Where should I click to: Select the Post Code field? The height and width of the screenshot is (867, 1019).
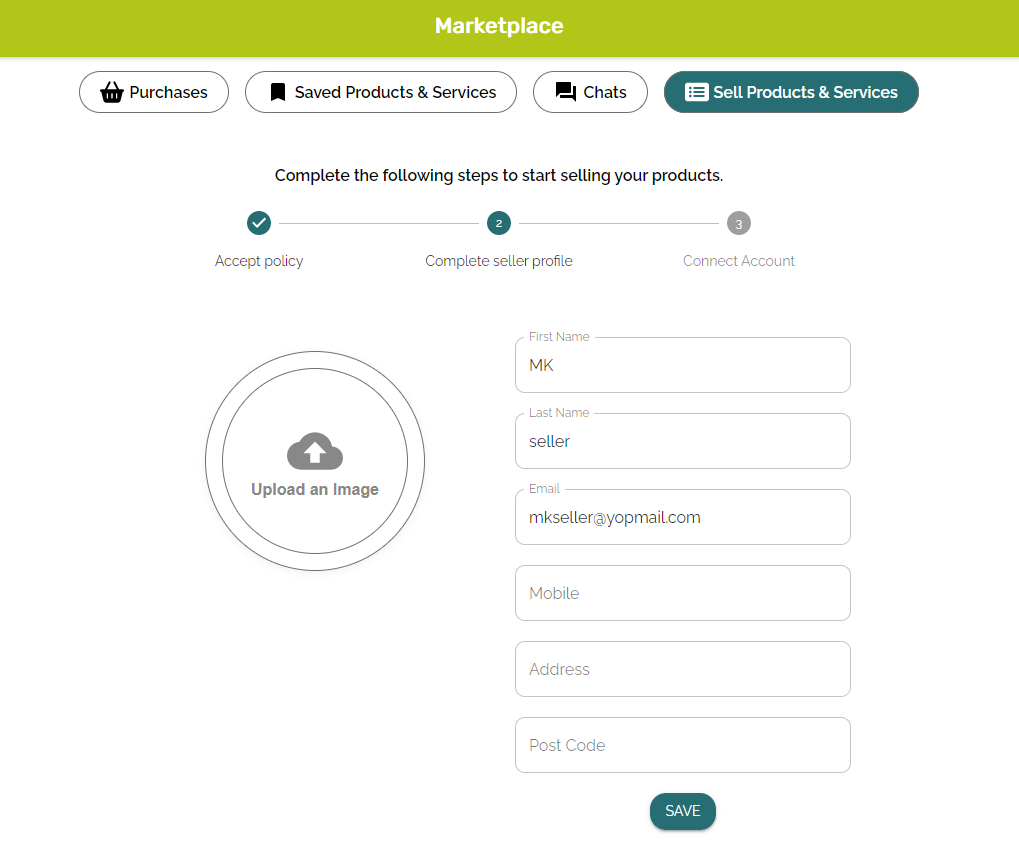coord(683,746)
